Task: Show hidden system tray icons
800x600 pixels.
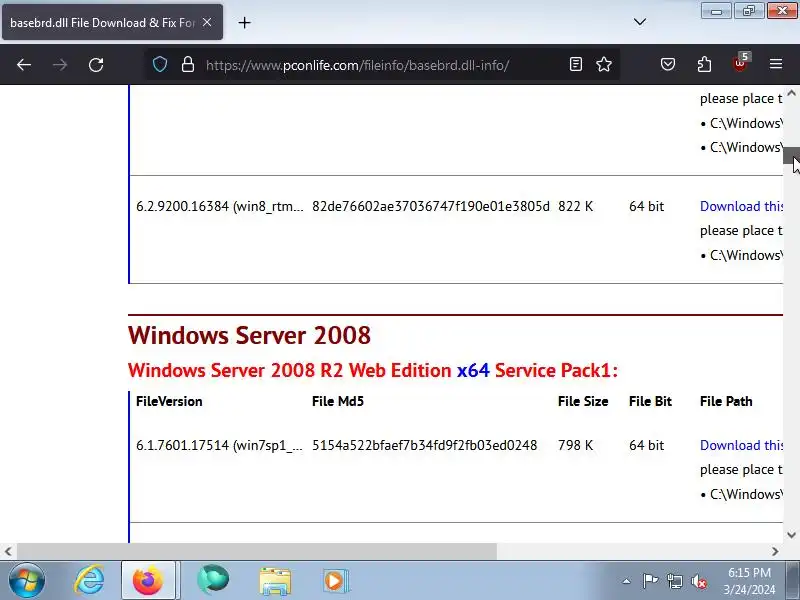Action: (627, 581)
